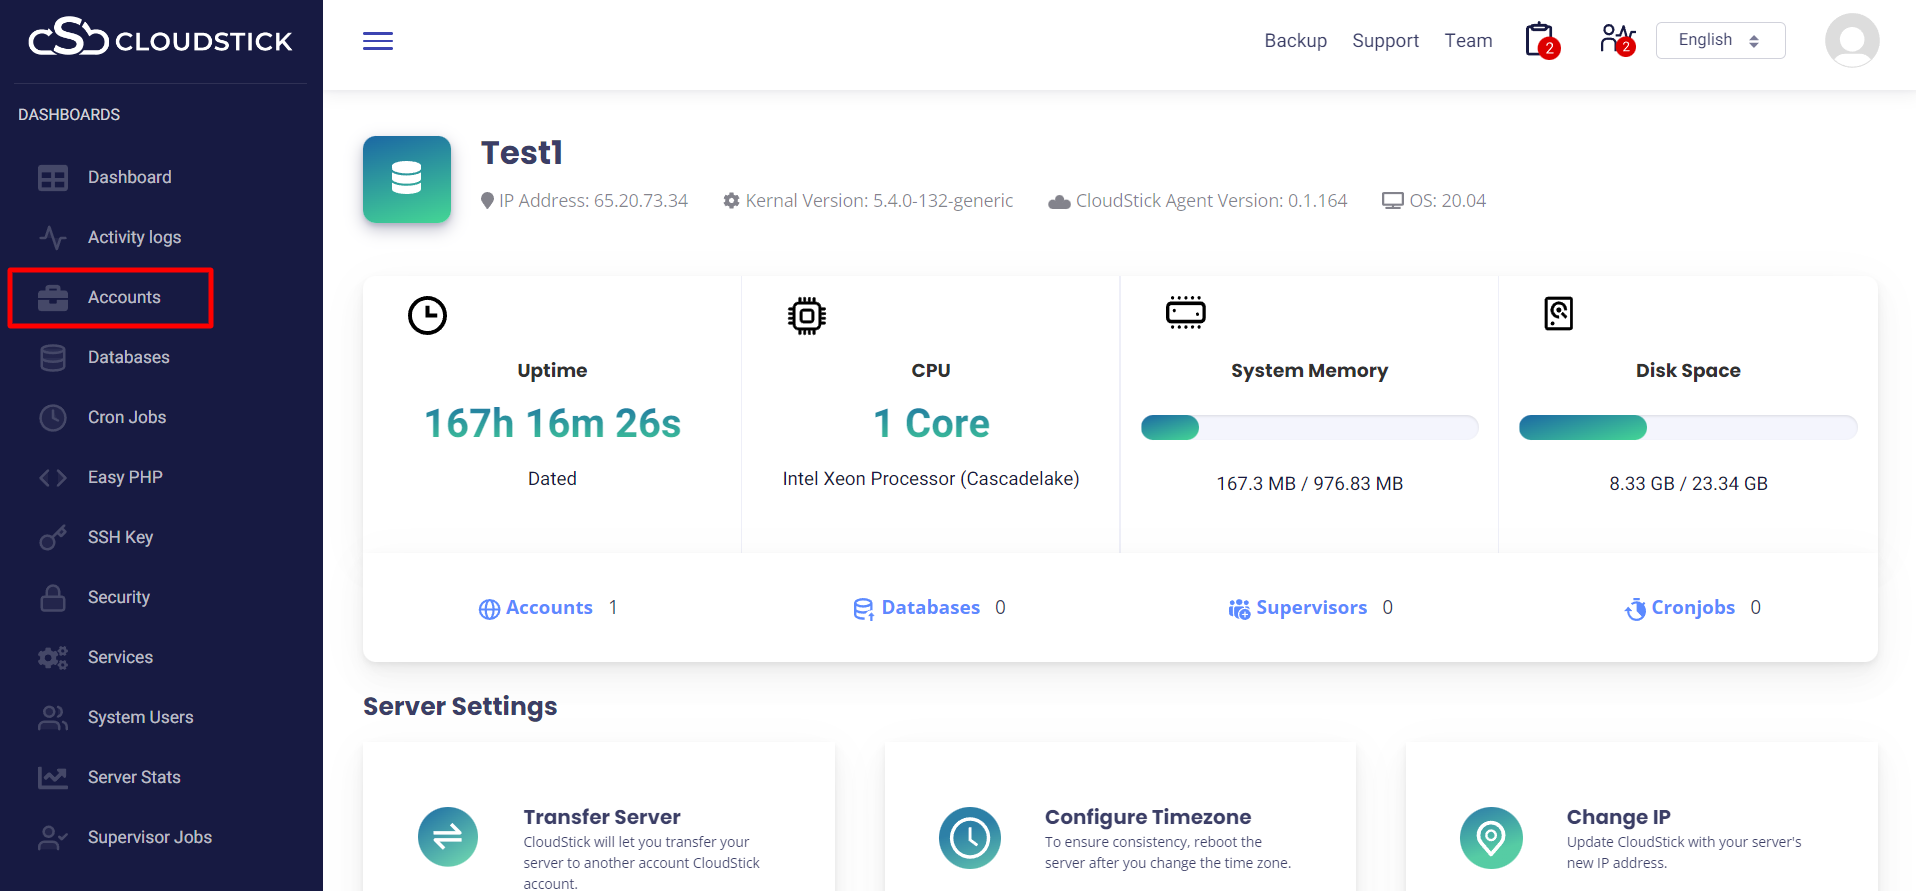
Task: Open Accounts in the sidebar
Action: (x=124, y=297)
